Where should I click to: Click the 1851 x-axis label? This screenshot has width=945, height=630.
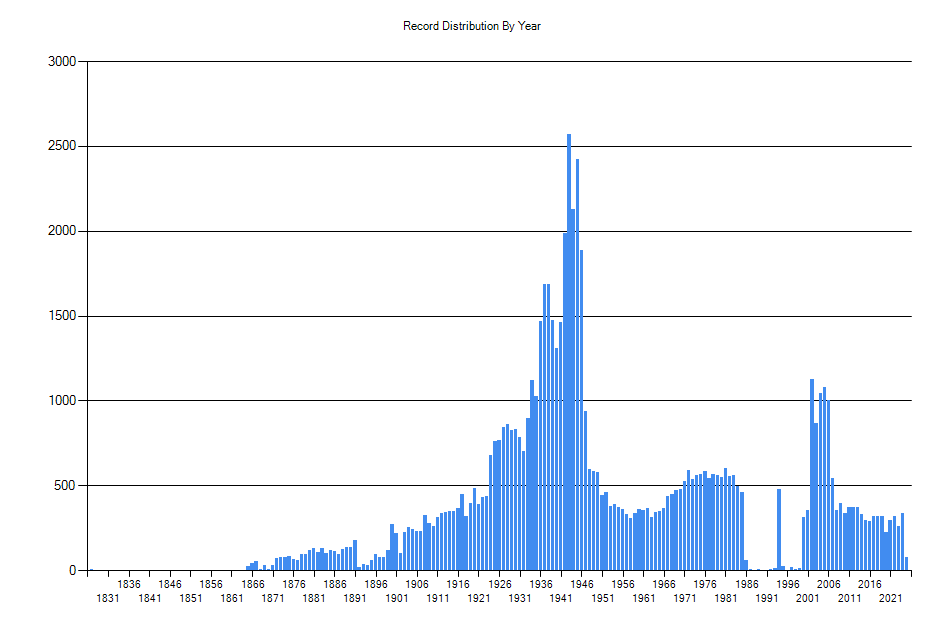point(190,598)
